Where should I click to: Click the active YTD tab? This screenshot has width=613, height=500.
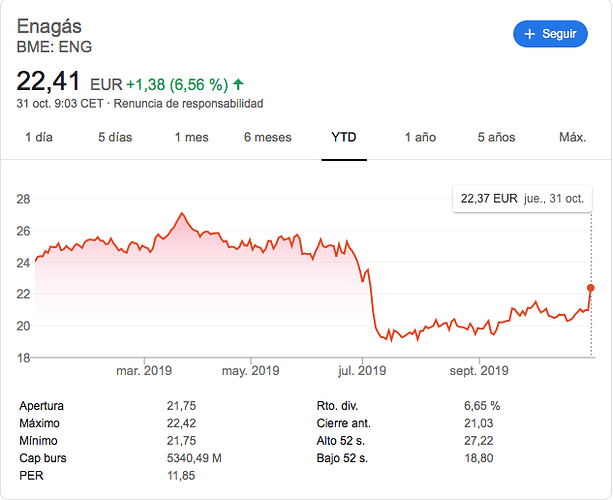(x=344, y=137)
